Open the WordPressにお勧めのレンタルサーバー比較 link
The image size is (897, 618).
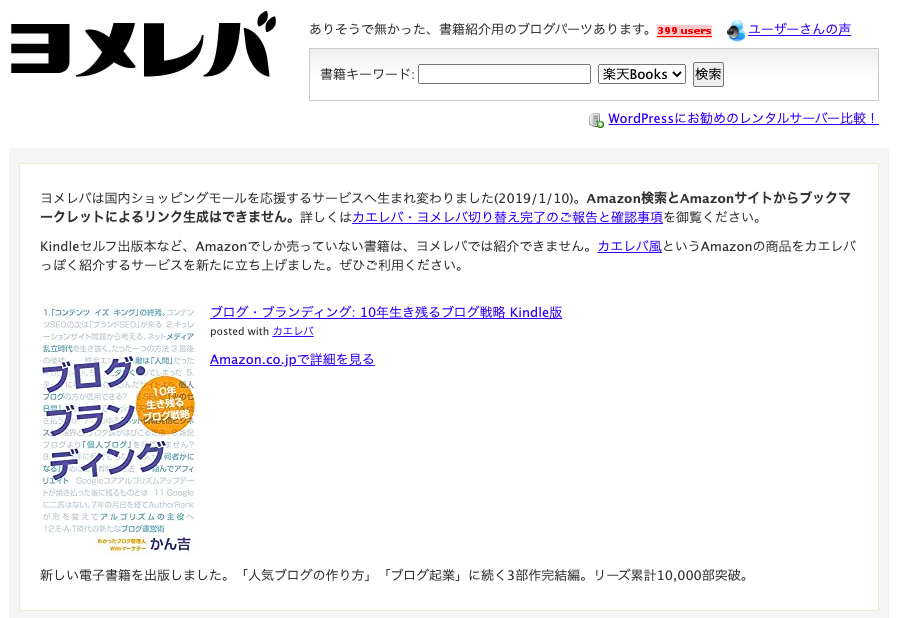743,118
